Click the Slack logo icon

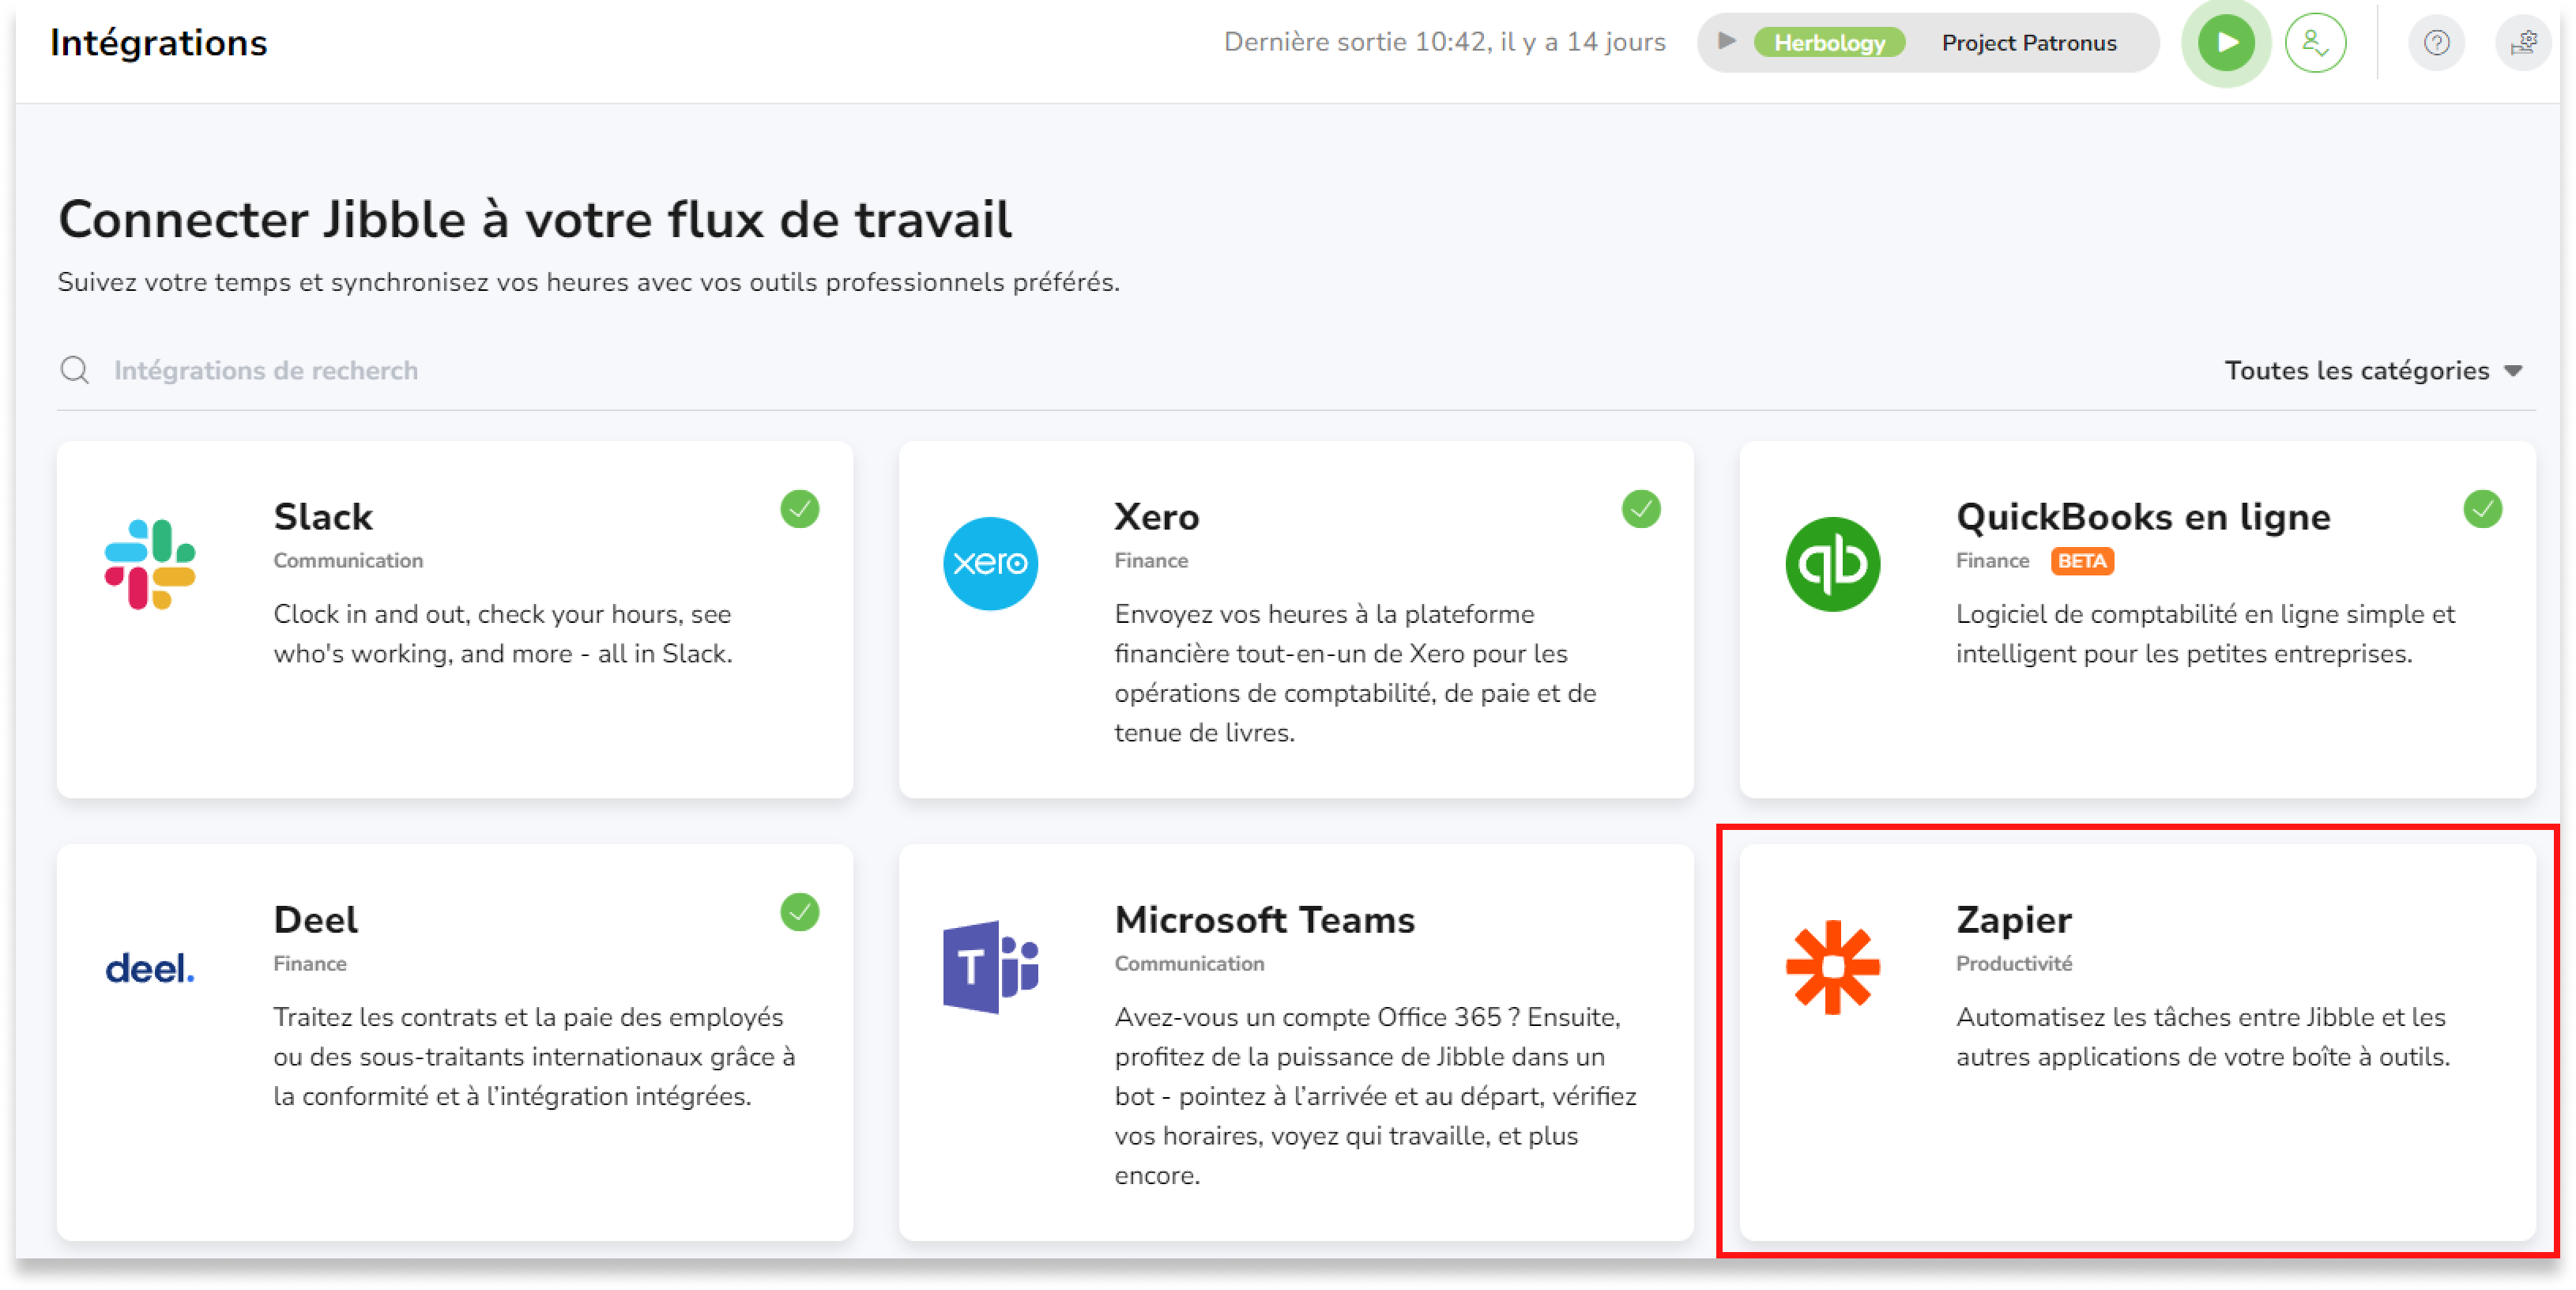[150, 564]
